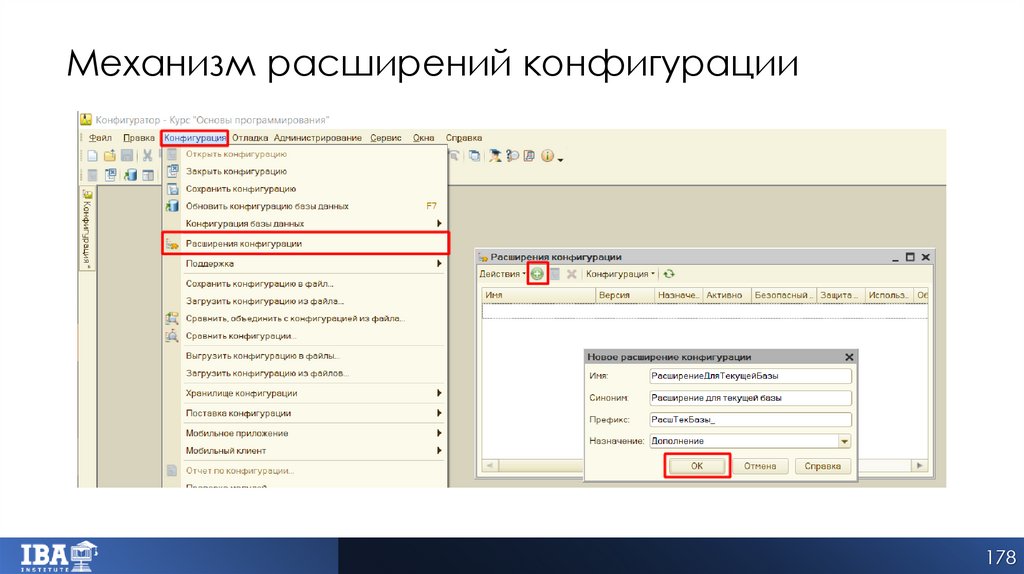Click into the Синоним input field
1024x574 pixels.
pos(750,398)
